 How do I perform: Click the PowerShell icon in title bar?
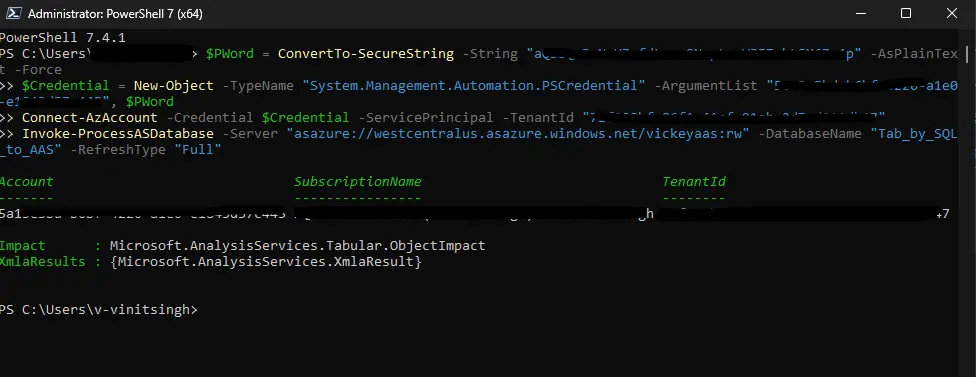[x=13, y=13]
